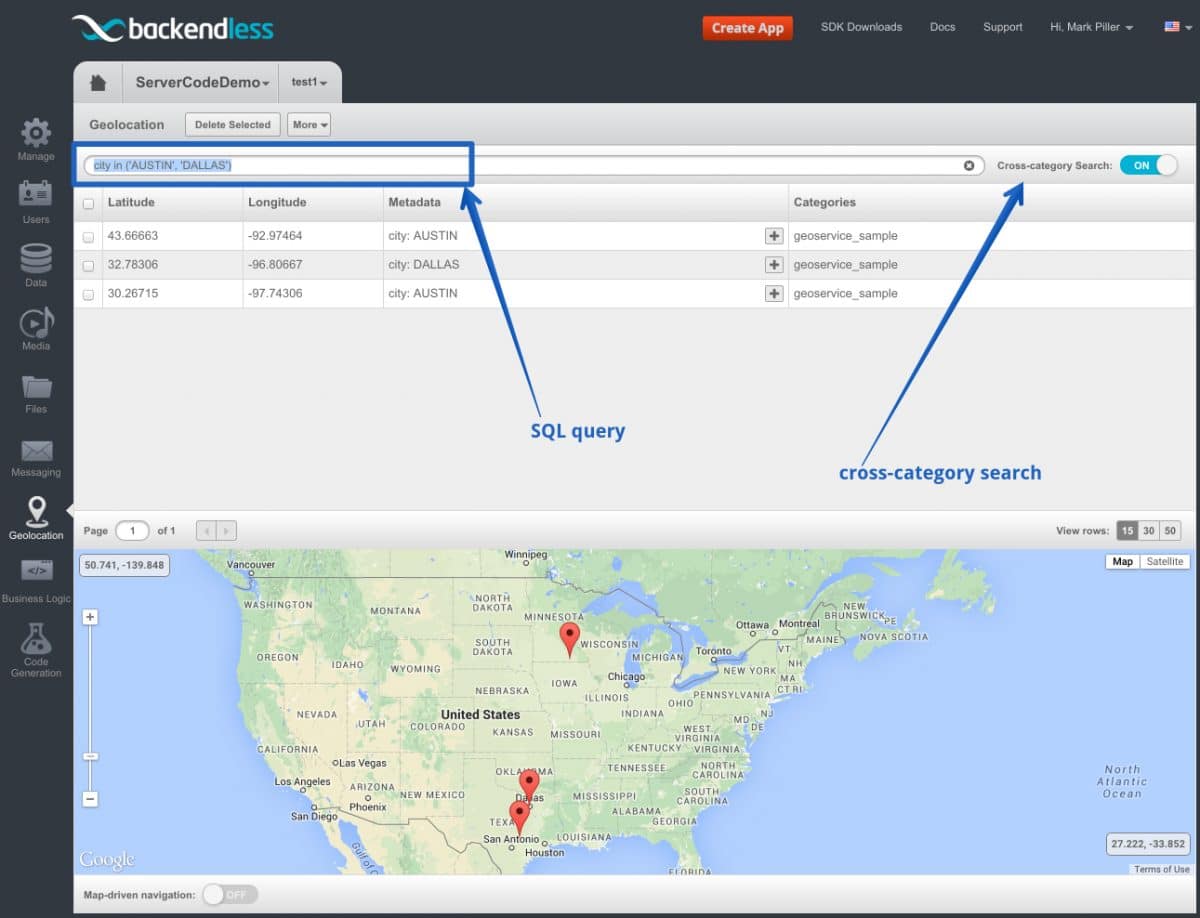Viewport: 1200px width, 918px height.
Task: Click the map zoom slider handle
Action: click(x=90, y=757)
